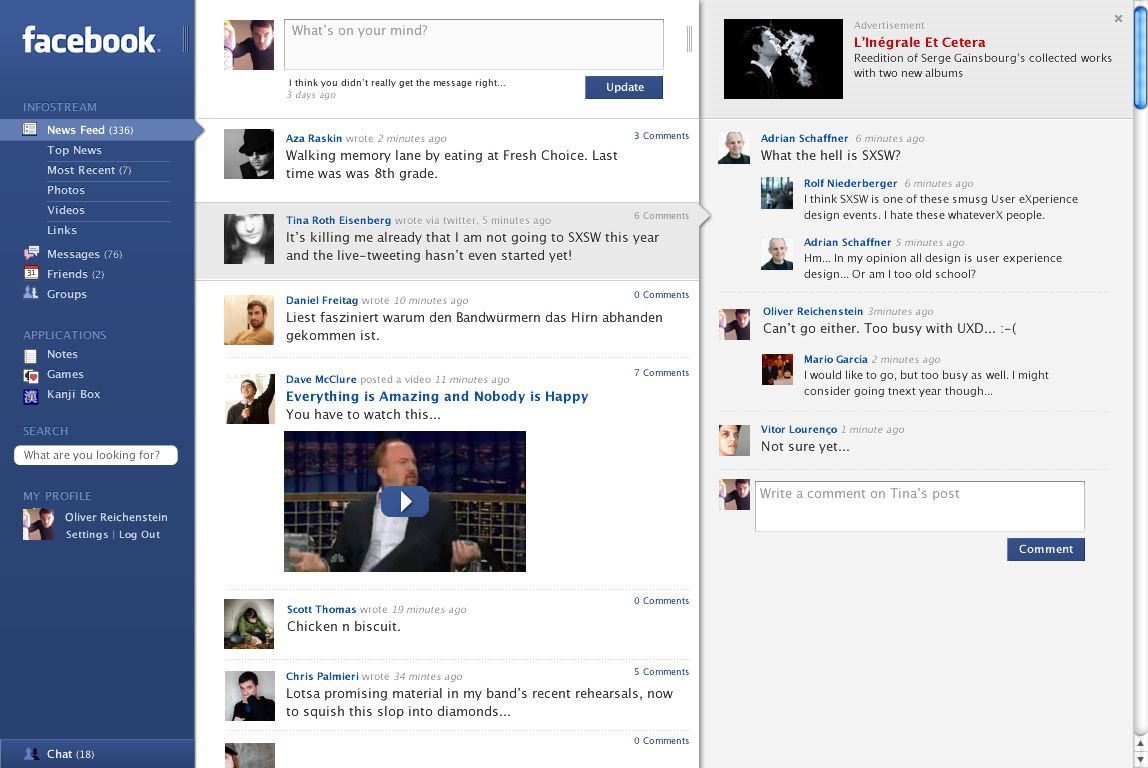Viewport: 1148px width, 768px height.
Task: Click the Groups people icon
Action: click(31, 293)
